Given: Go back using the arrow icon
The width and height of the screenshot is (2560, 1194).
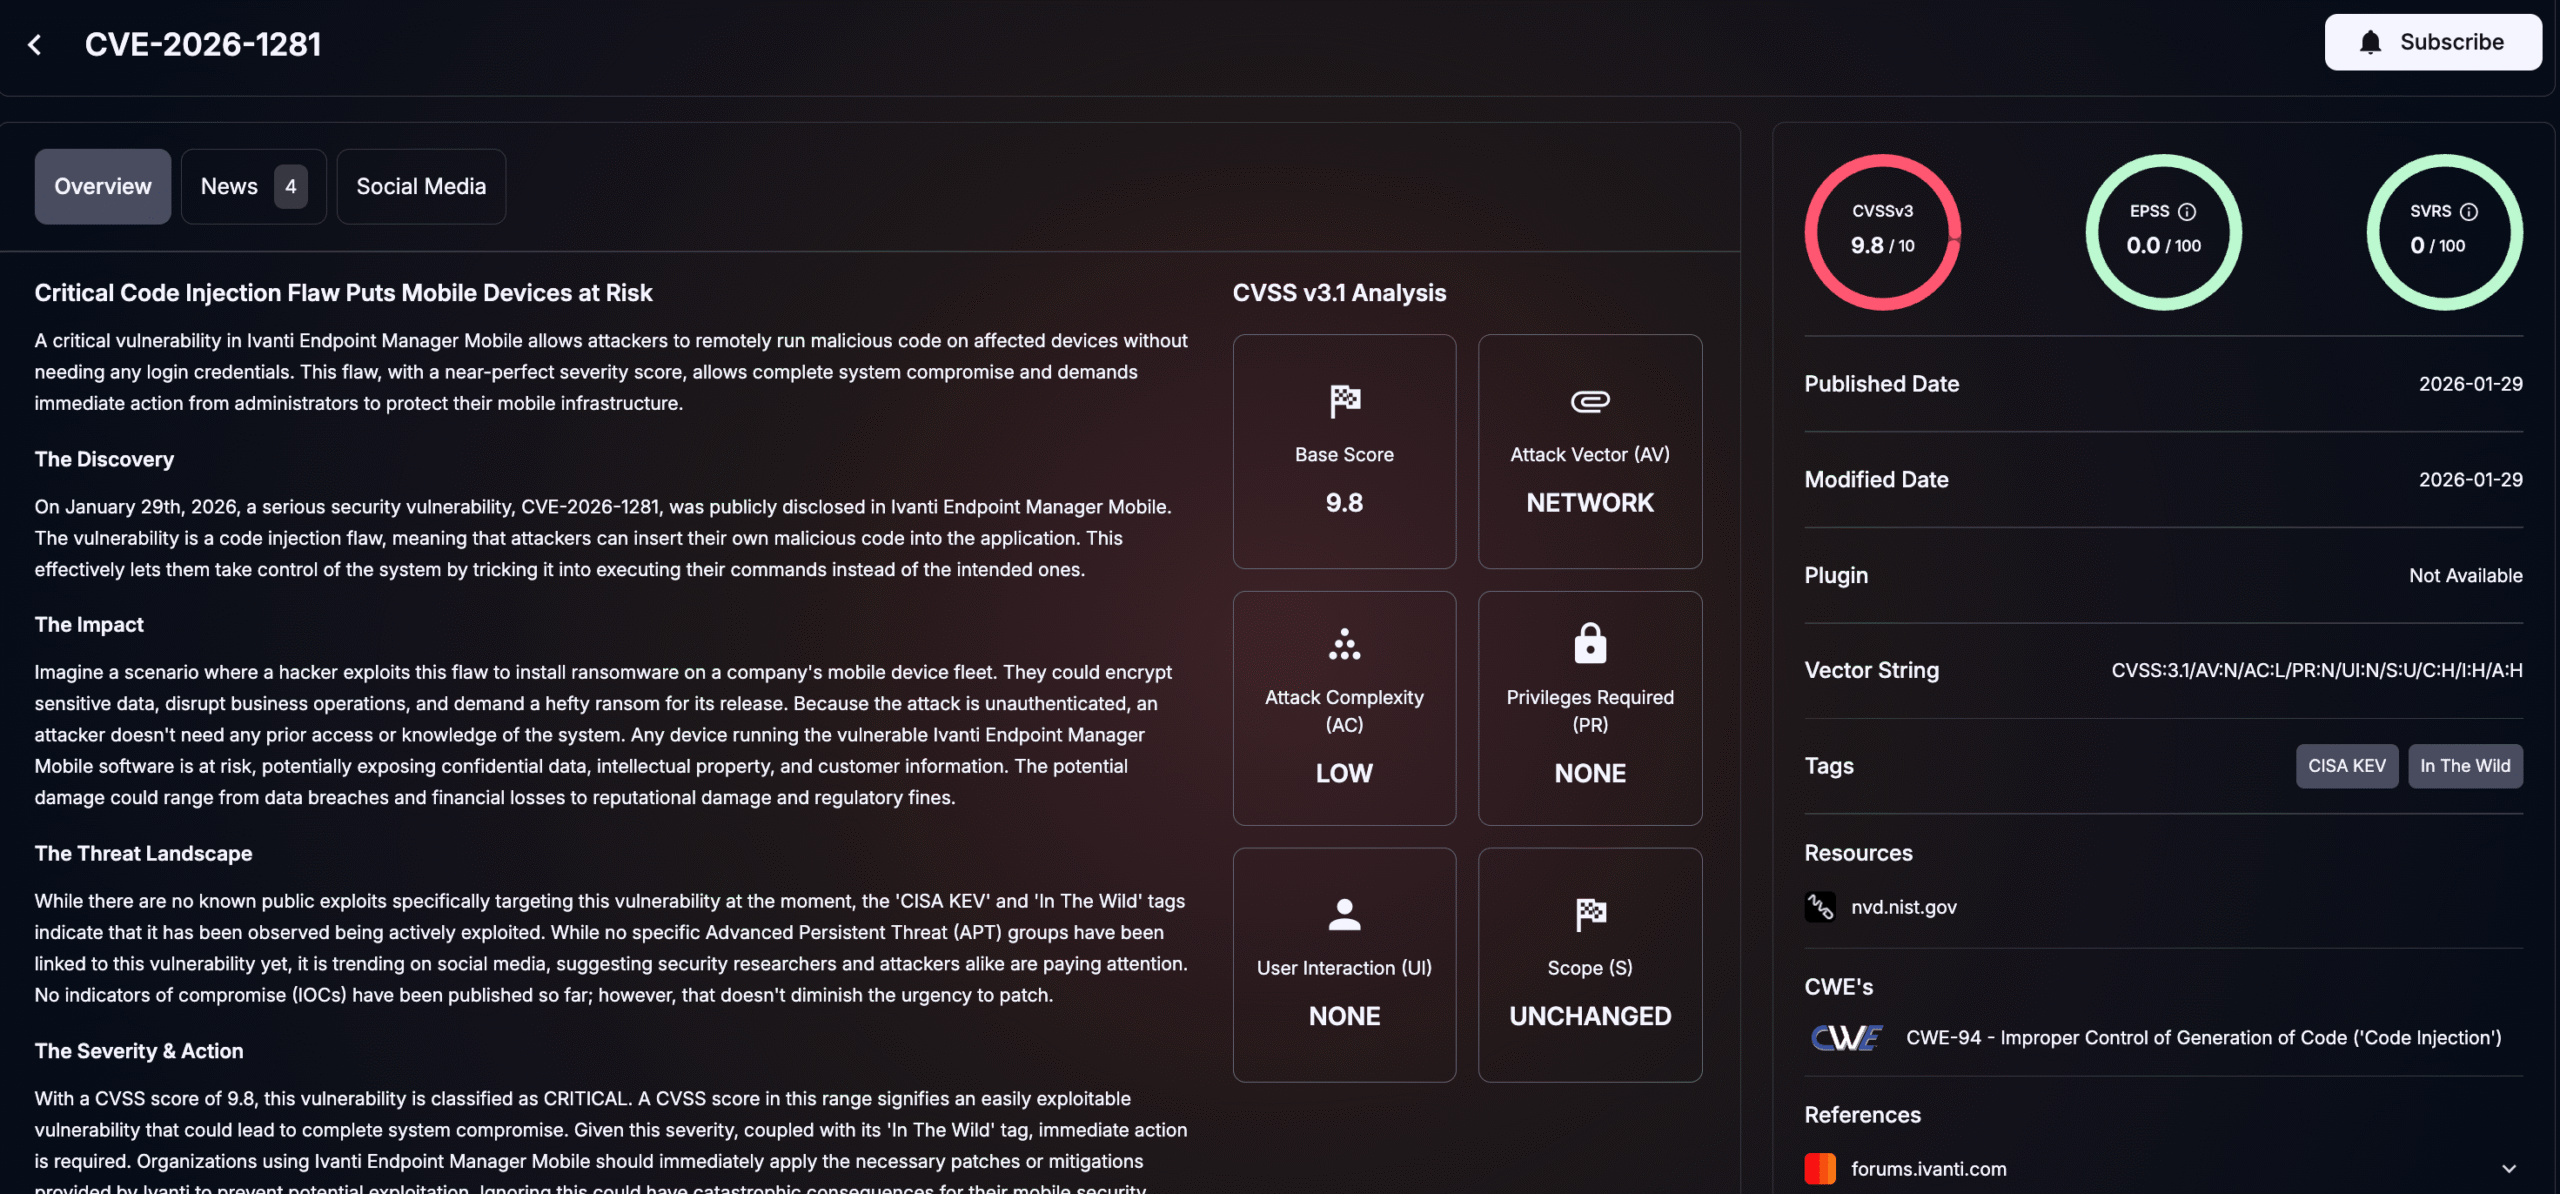Looking at the screenshot, I should click(35, 44).
